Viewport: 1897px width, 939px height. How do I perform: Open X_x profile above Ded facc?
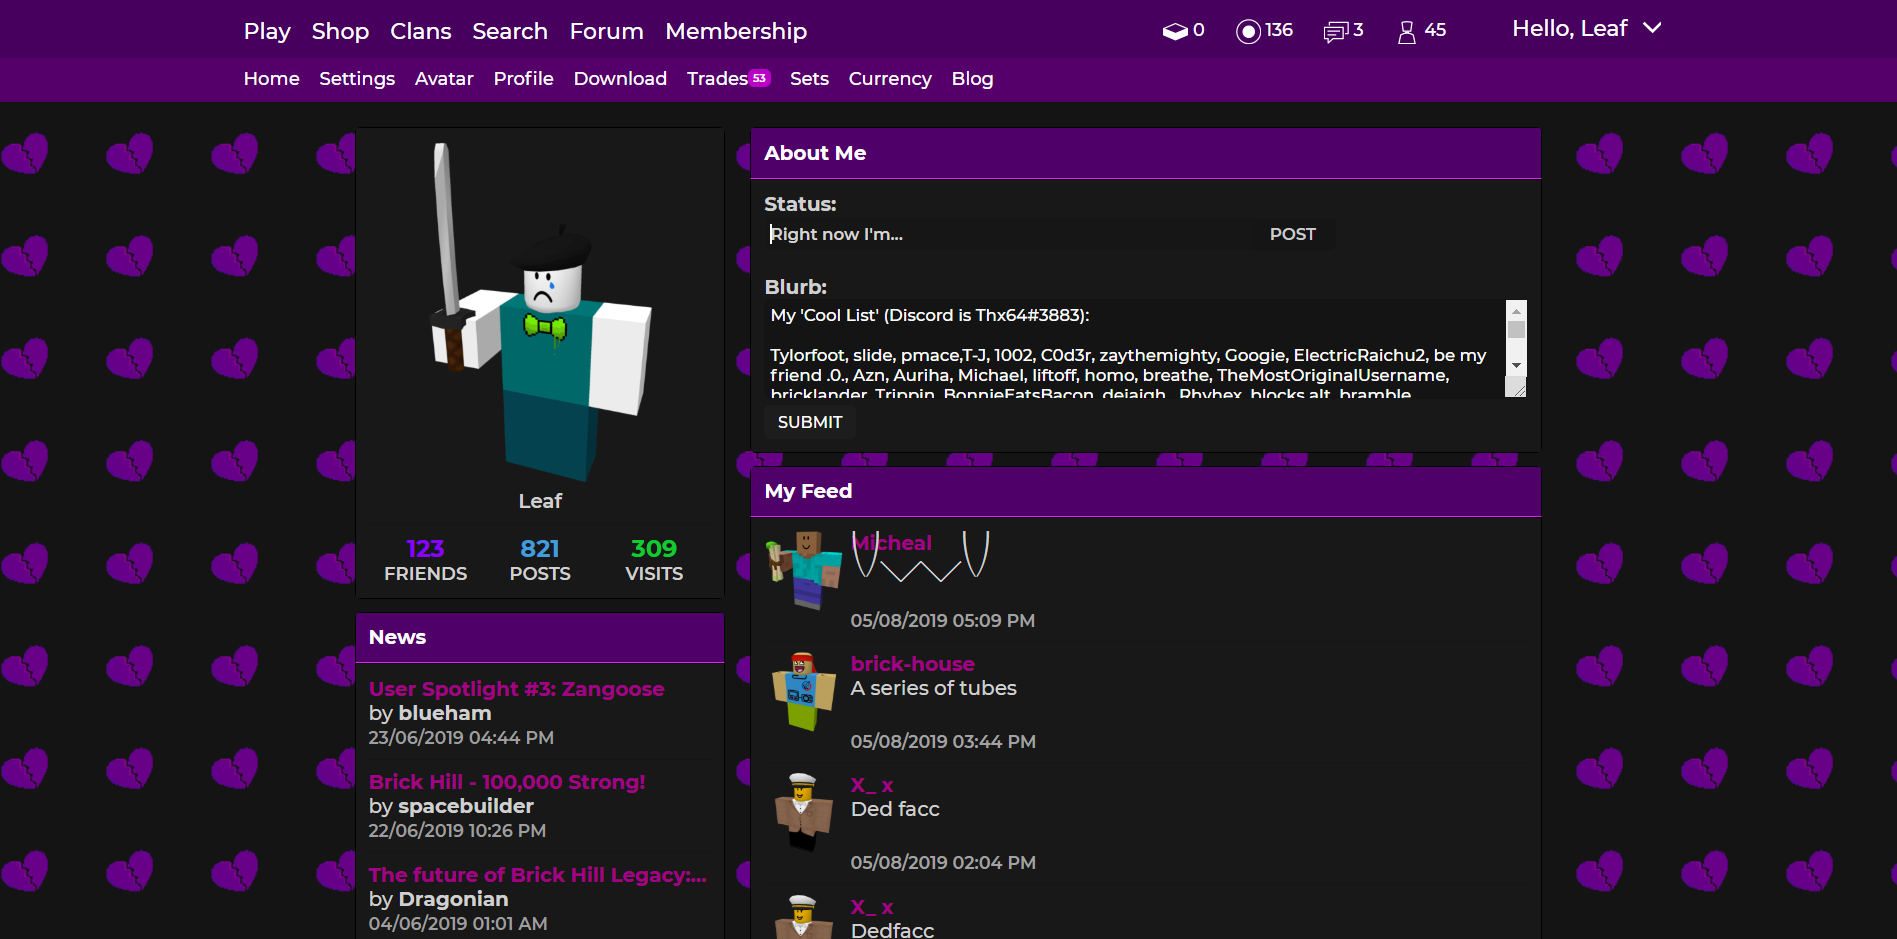872,785
